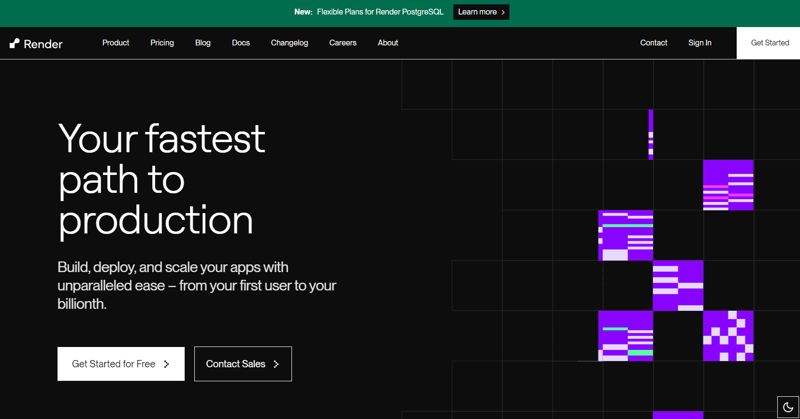Open the Pricing page
This screenshot has height=419, width=800.
162,43
